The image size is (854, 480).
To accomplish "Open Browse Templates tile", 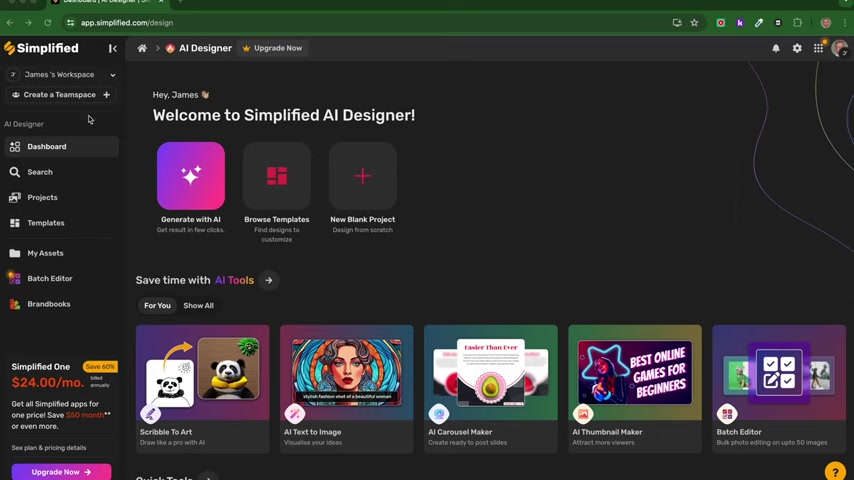I will 277,176.
